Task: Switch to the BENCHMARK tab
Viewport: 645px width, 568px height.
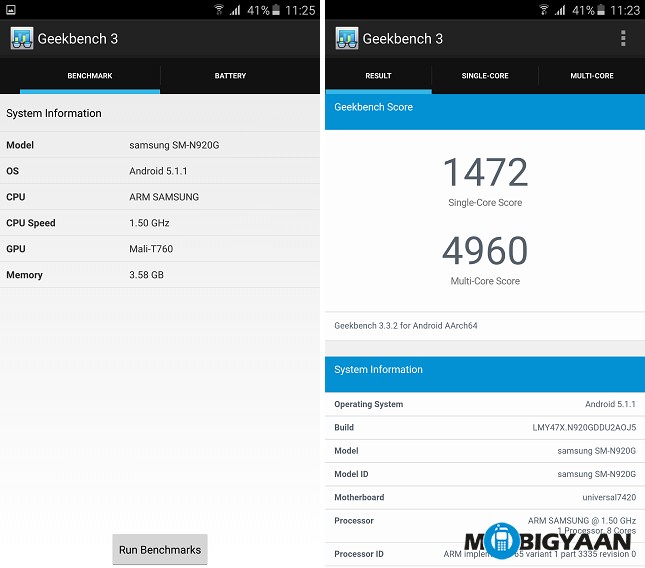Action: tap(90, 76)
